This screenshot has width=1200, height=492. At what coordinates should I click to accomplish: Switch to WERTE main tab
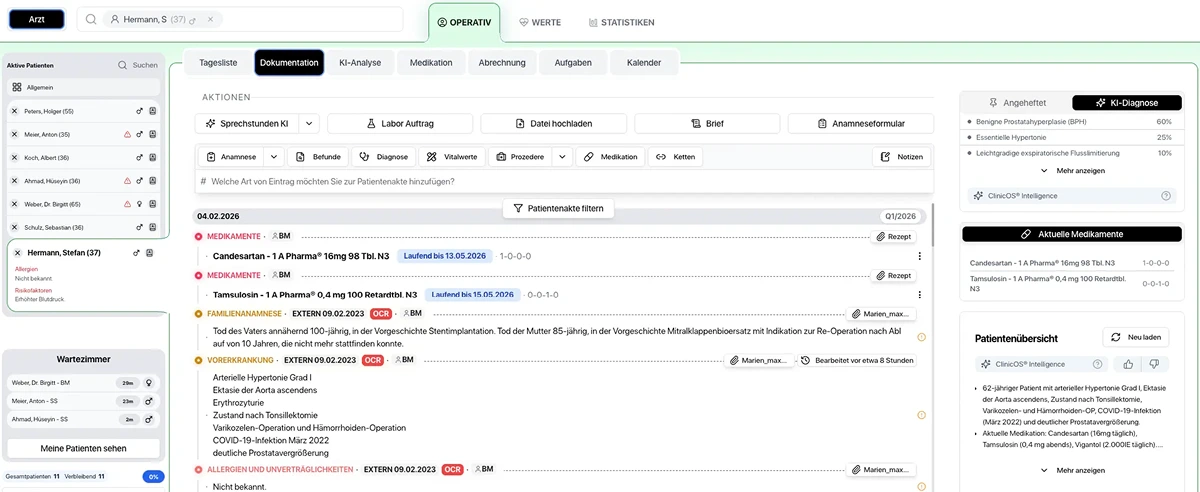[540, 22]
